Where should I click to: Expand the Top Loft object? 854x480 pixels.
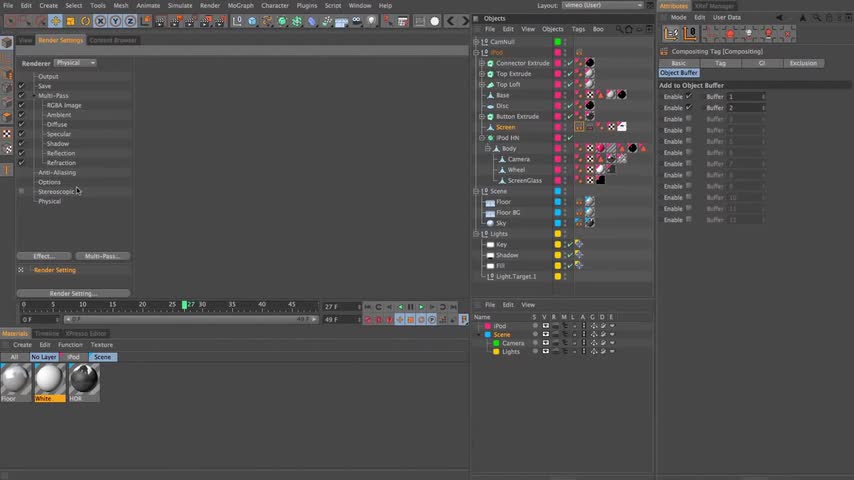pos(482,84)
